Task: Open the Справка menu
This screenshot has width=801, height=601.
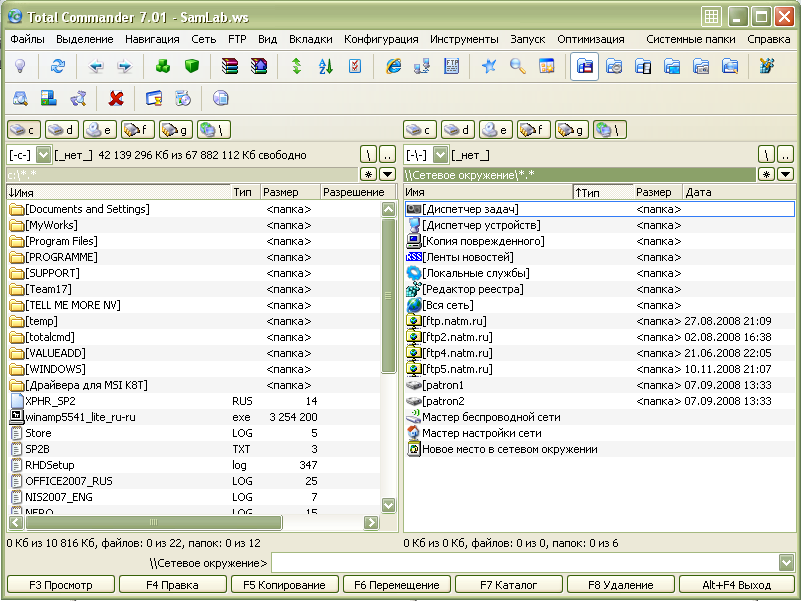Action: (768, 39)
